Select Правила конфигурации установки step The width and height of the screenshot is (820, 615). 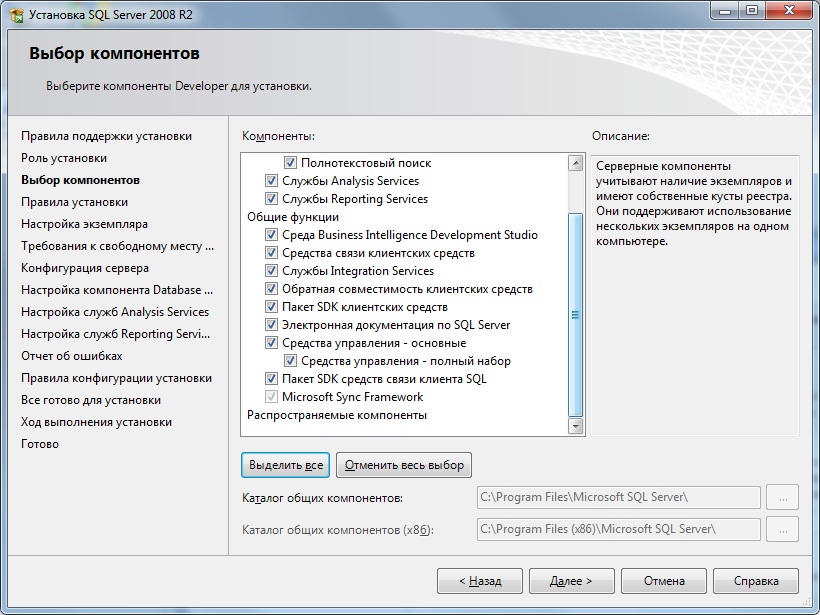116,378
